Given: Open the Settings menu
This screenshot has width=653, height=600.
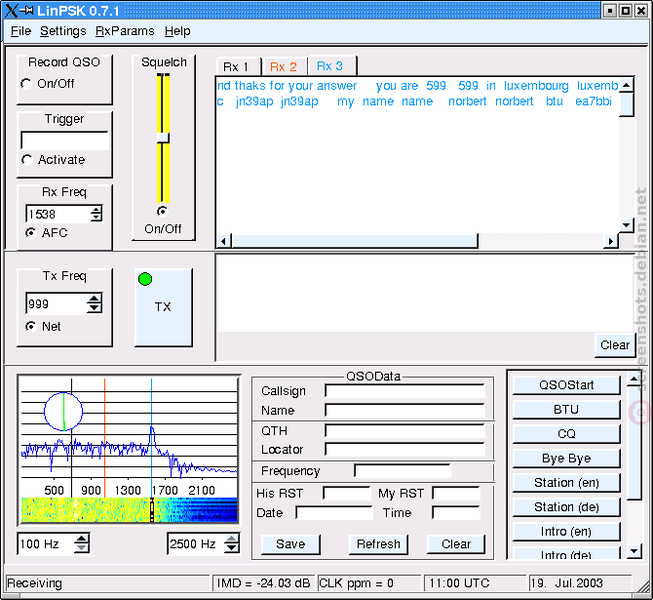Looking at the screenshot, I should [63, 31].
